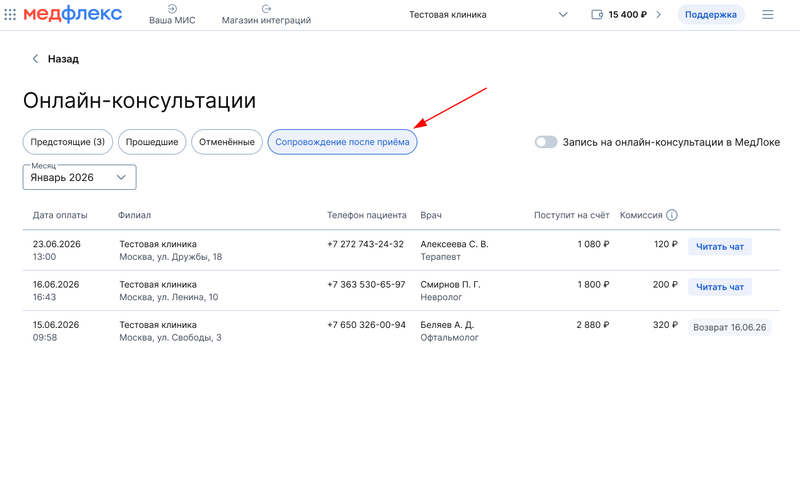The height and width of the screenshot is (478, 800).
Task: Click the Филиал column header
Action: (134, 215)
